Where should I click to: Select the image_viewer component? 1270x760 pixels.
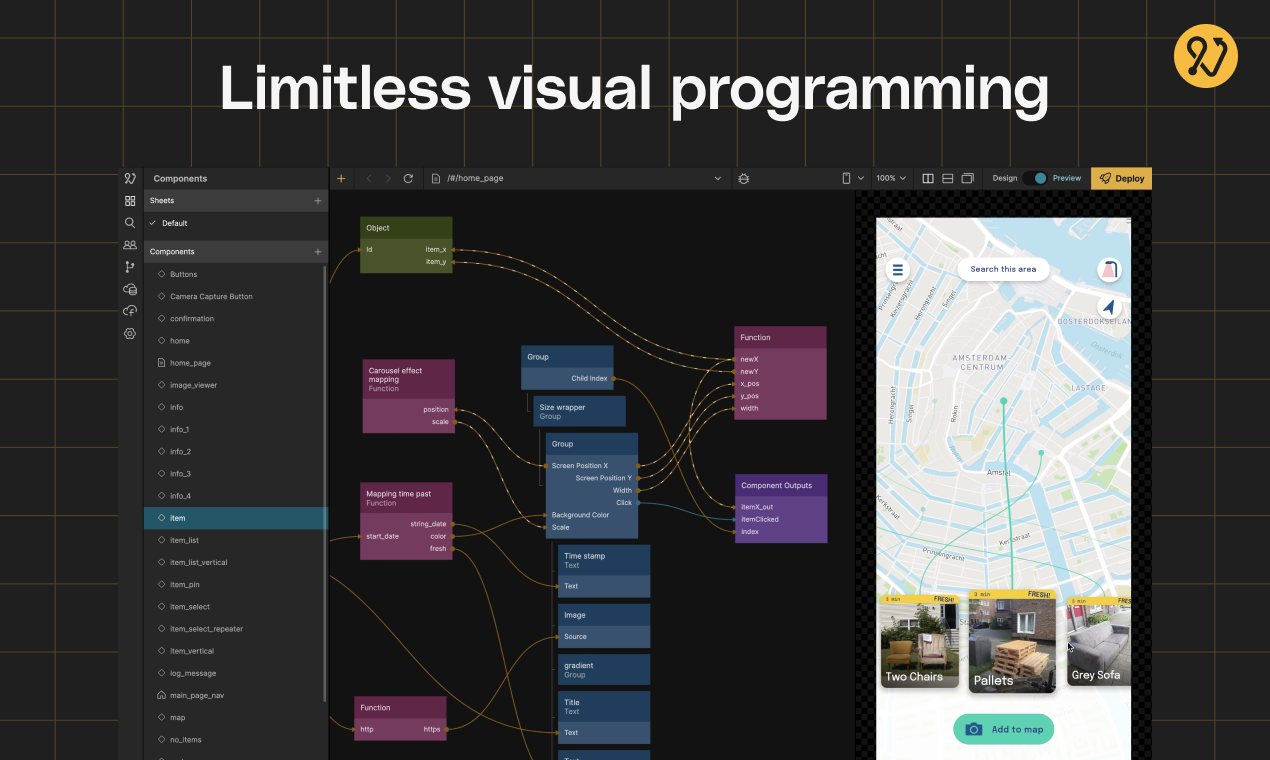click(237, 385)
